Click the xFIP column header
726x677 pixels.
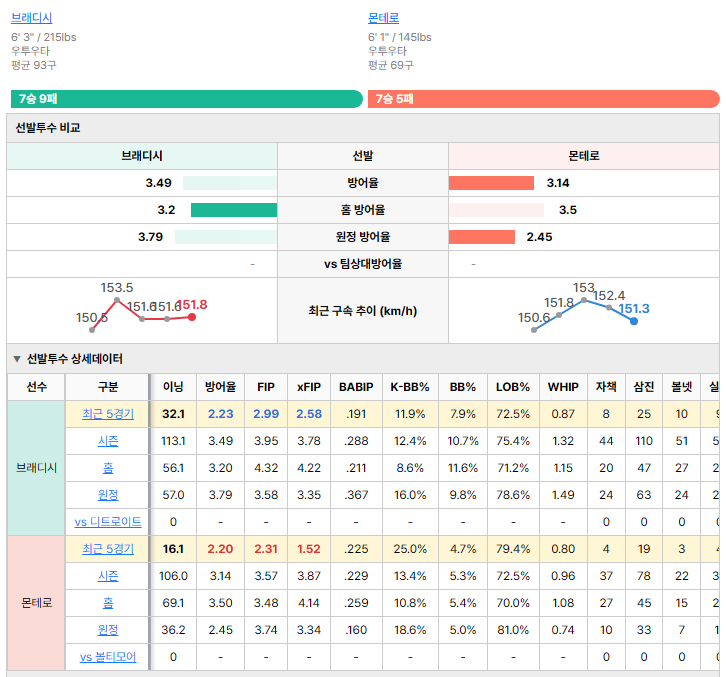(x=309, y=387)
